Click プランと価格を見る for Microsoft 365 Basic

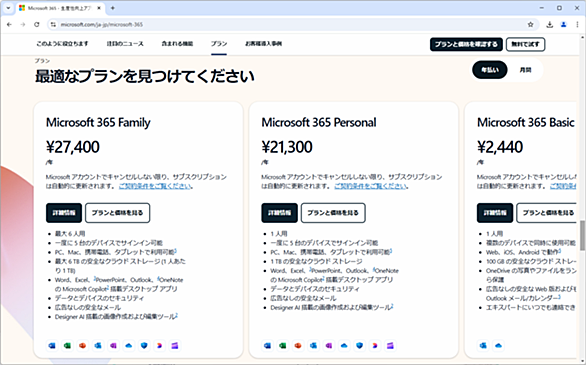pyautogui.click(x=546, y=213)
